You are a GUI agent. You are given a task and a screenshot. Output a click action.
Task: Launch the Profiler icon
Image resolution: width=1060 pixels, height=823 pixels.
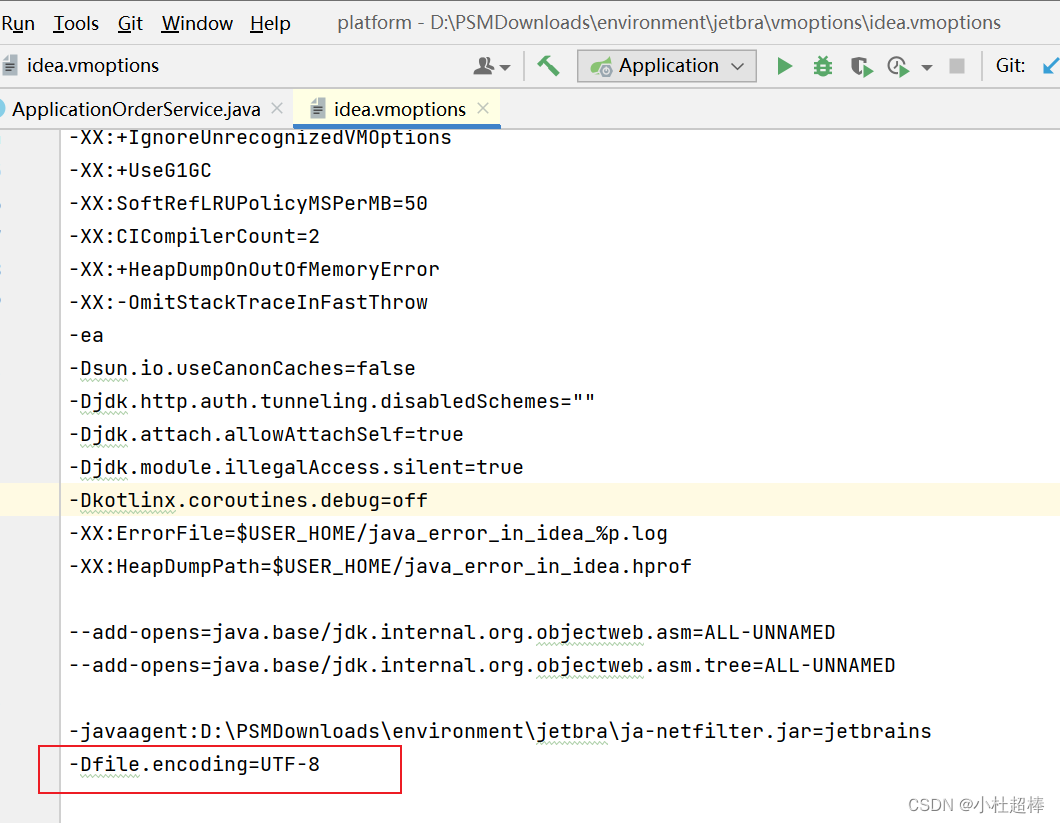click(896, 65)
